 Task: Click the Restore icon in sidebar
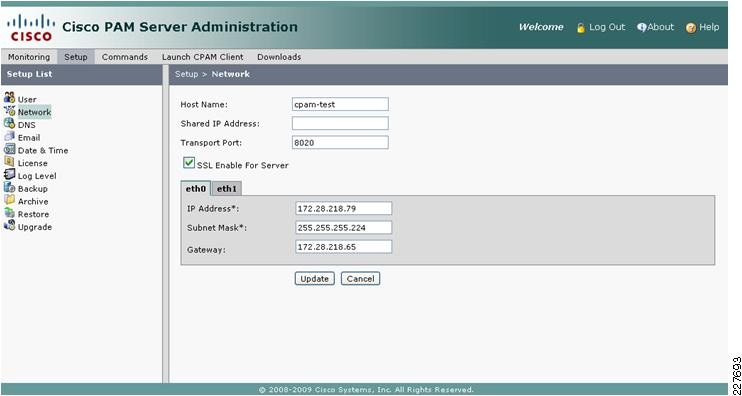9,213
